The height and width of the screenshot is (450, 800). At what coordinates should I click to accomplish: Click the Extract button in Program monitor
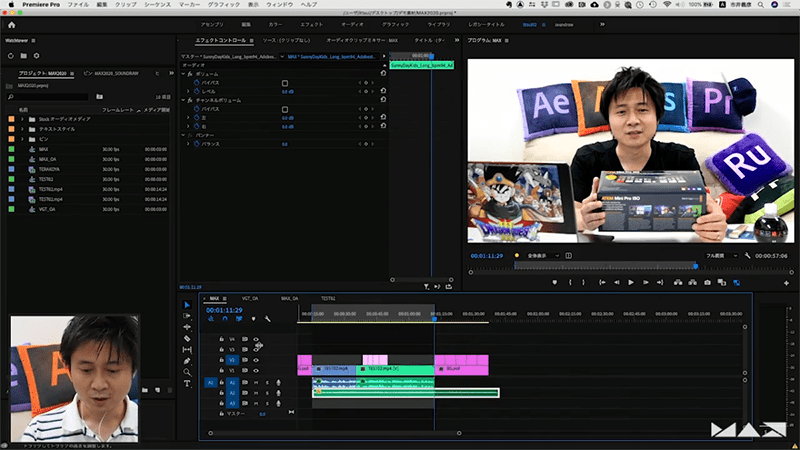tap(692, 282)
